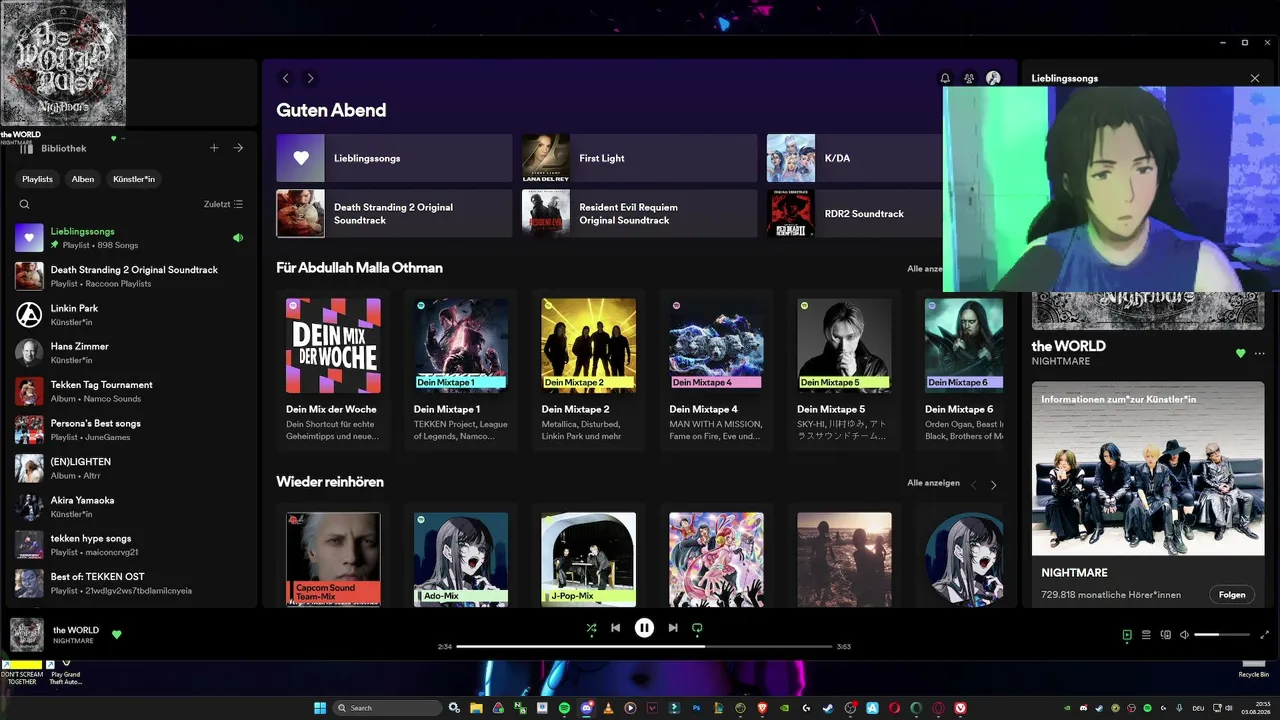
Task: Open Death Stranding 2 Original Soundtrack in library
Action: [x=129, y=276]
